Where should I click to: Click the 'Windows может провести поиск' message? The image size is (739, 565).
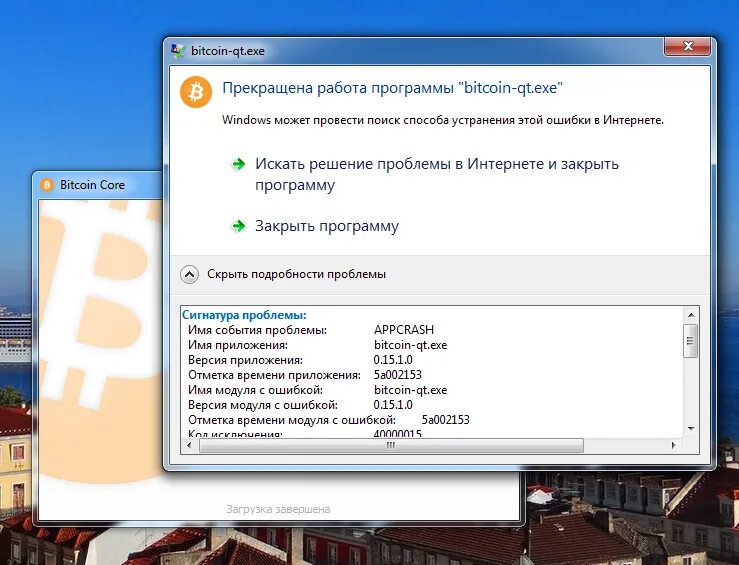pos(443,120)
